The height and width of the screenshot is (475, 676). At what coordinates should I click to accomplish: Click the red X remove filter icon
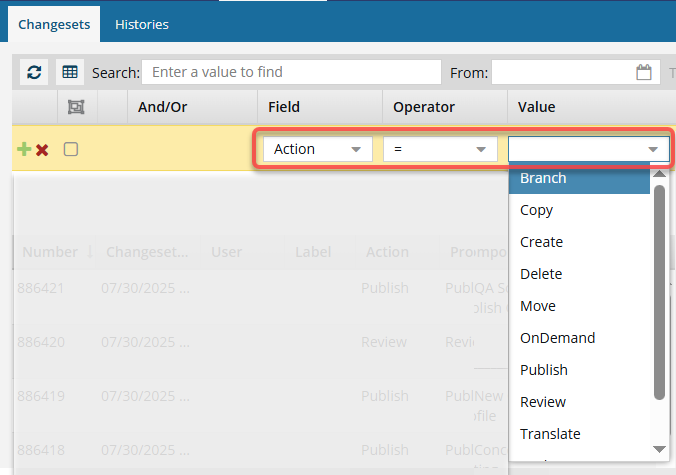pyautogui.click(x=42, y=149)
